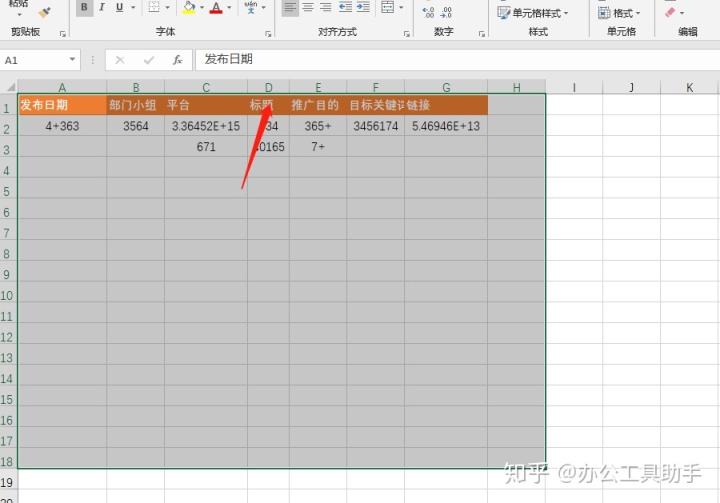Select the cell containing 671

coord(206,147)
